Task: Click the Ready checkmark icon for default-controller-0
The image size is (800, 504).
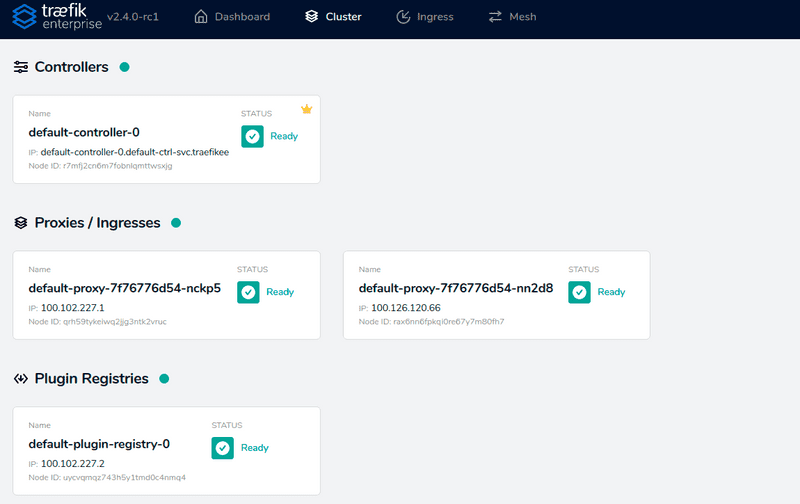Action: [253, 136]
